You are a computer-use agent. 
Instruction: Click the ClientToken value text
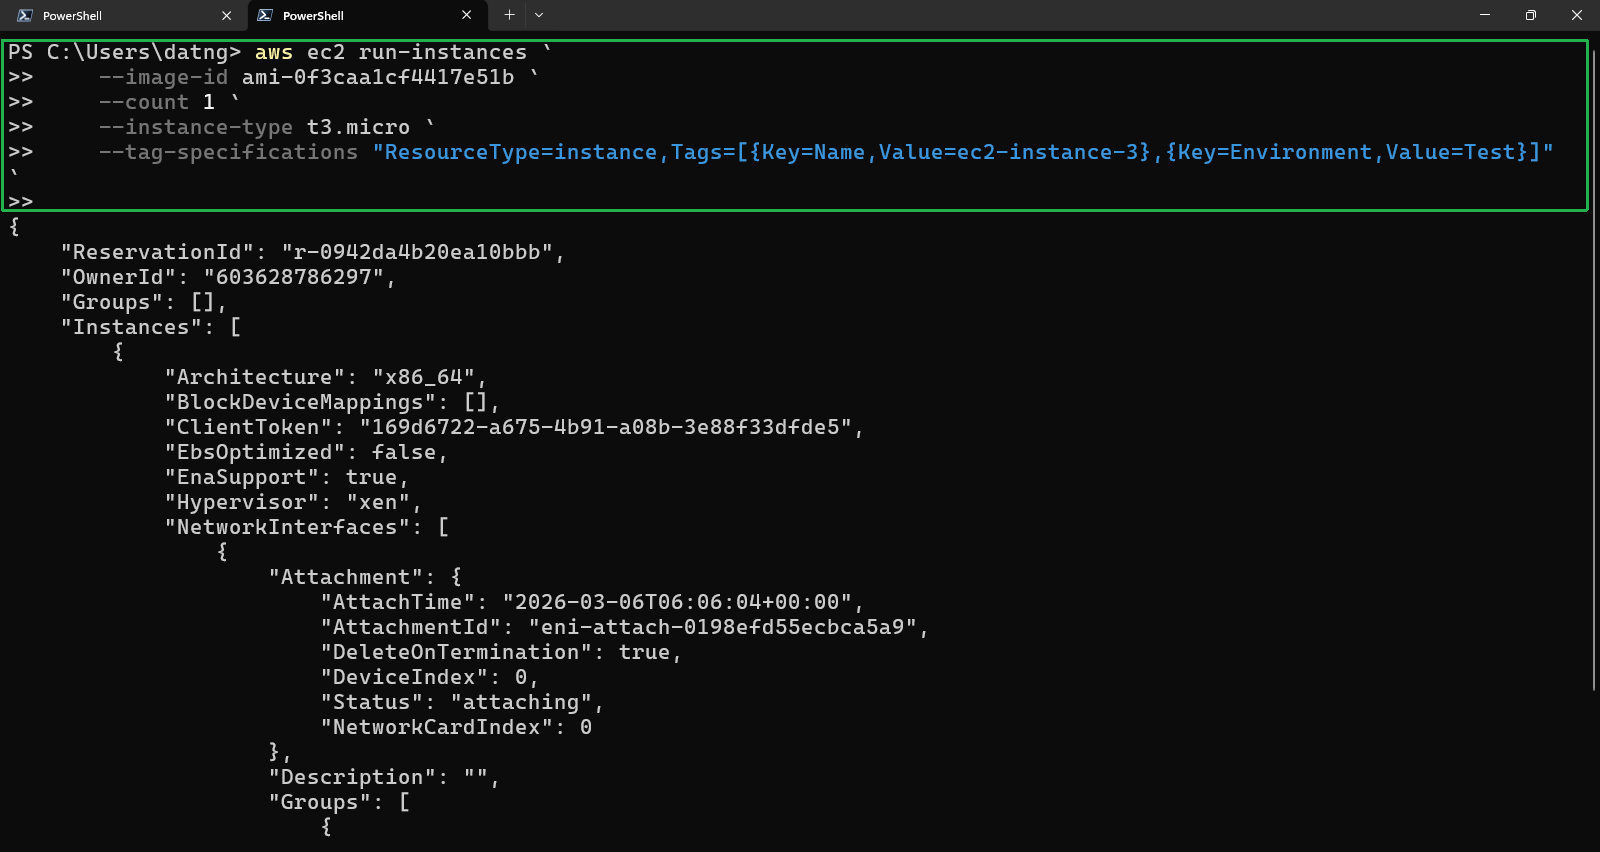606,427
